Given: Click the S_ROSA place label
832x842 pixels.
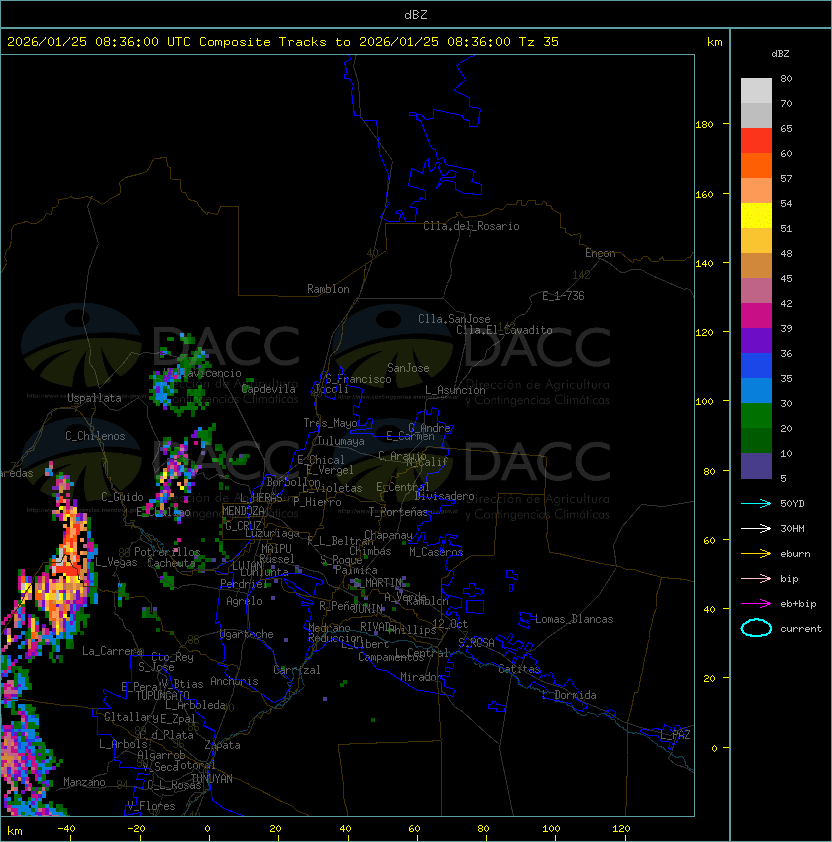Looking at the screenshot, I should [x=476, y=643].
